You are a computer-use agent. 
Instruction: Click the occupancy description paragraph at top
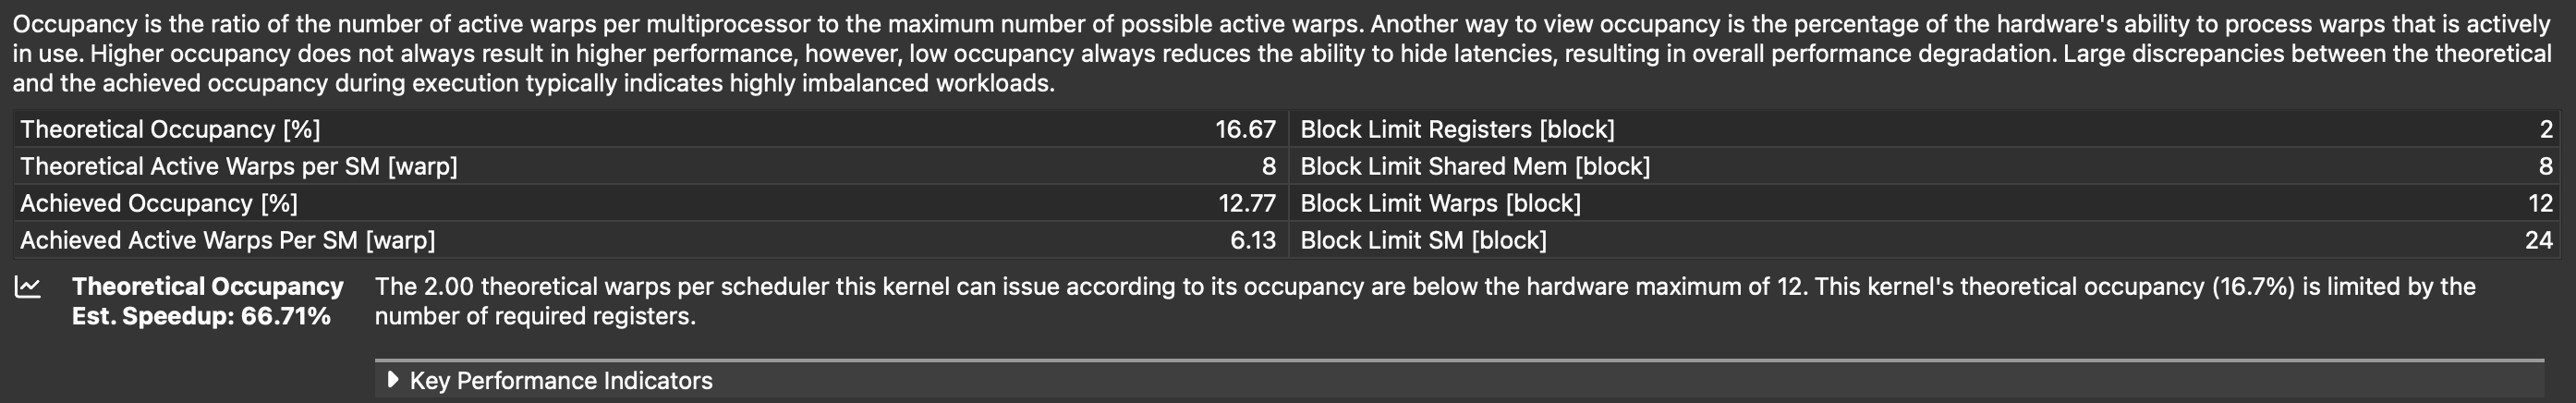pos(1280,54)
